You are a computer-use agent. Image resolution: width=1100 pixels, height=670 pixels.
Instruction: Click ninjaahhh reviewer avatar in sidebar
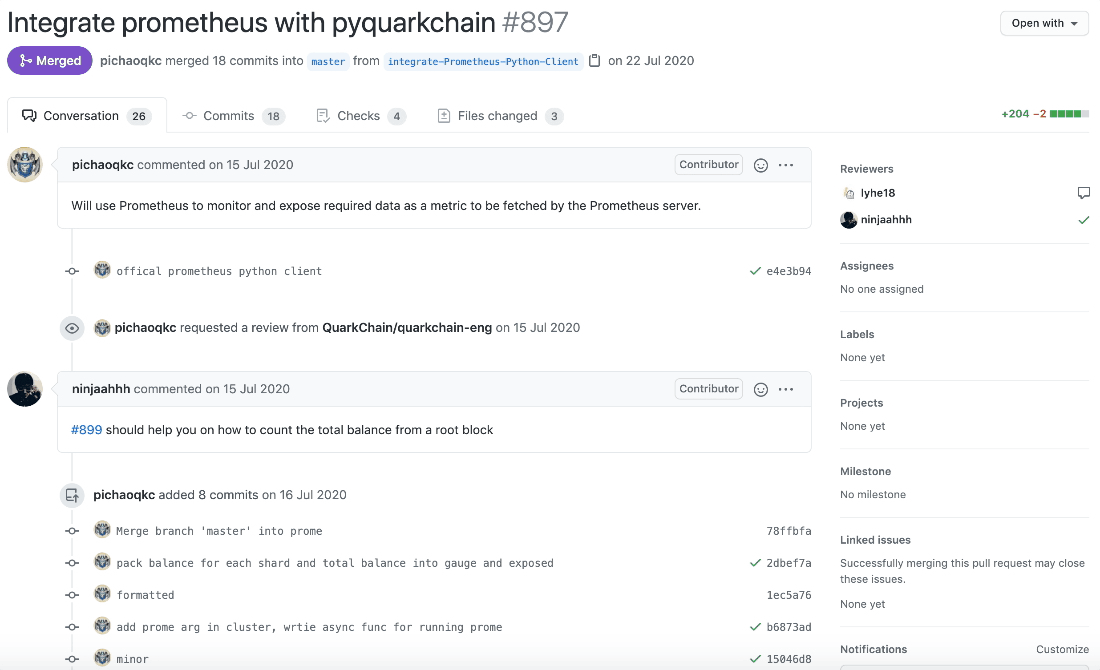click(849, 220)
